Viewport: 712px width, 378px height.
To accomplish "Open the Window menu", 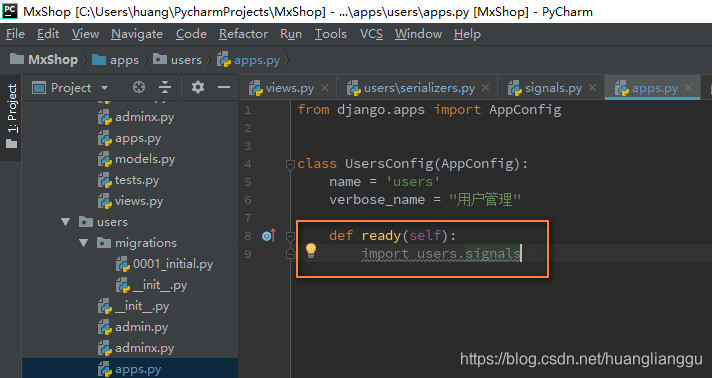I will pyautogui.click(x=418, y=34).
